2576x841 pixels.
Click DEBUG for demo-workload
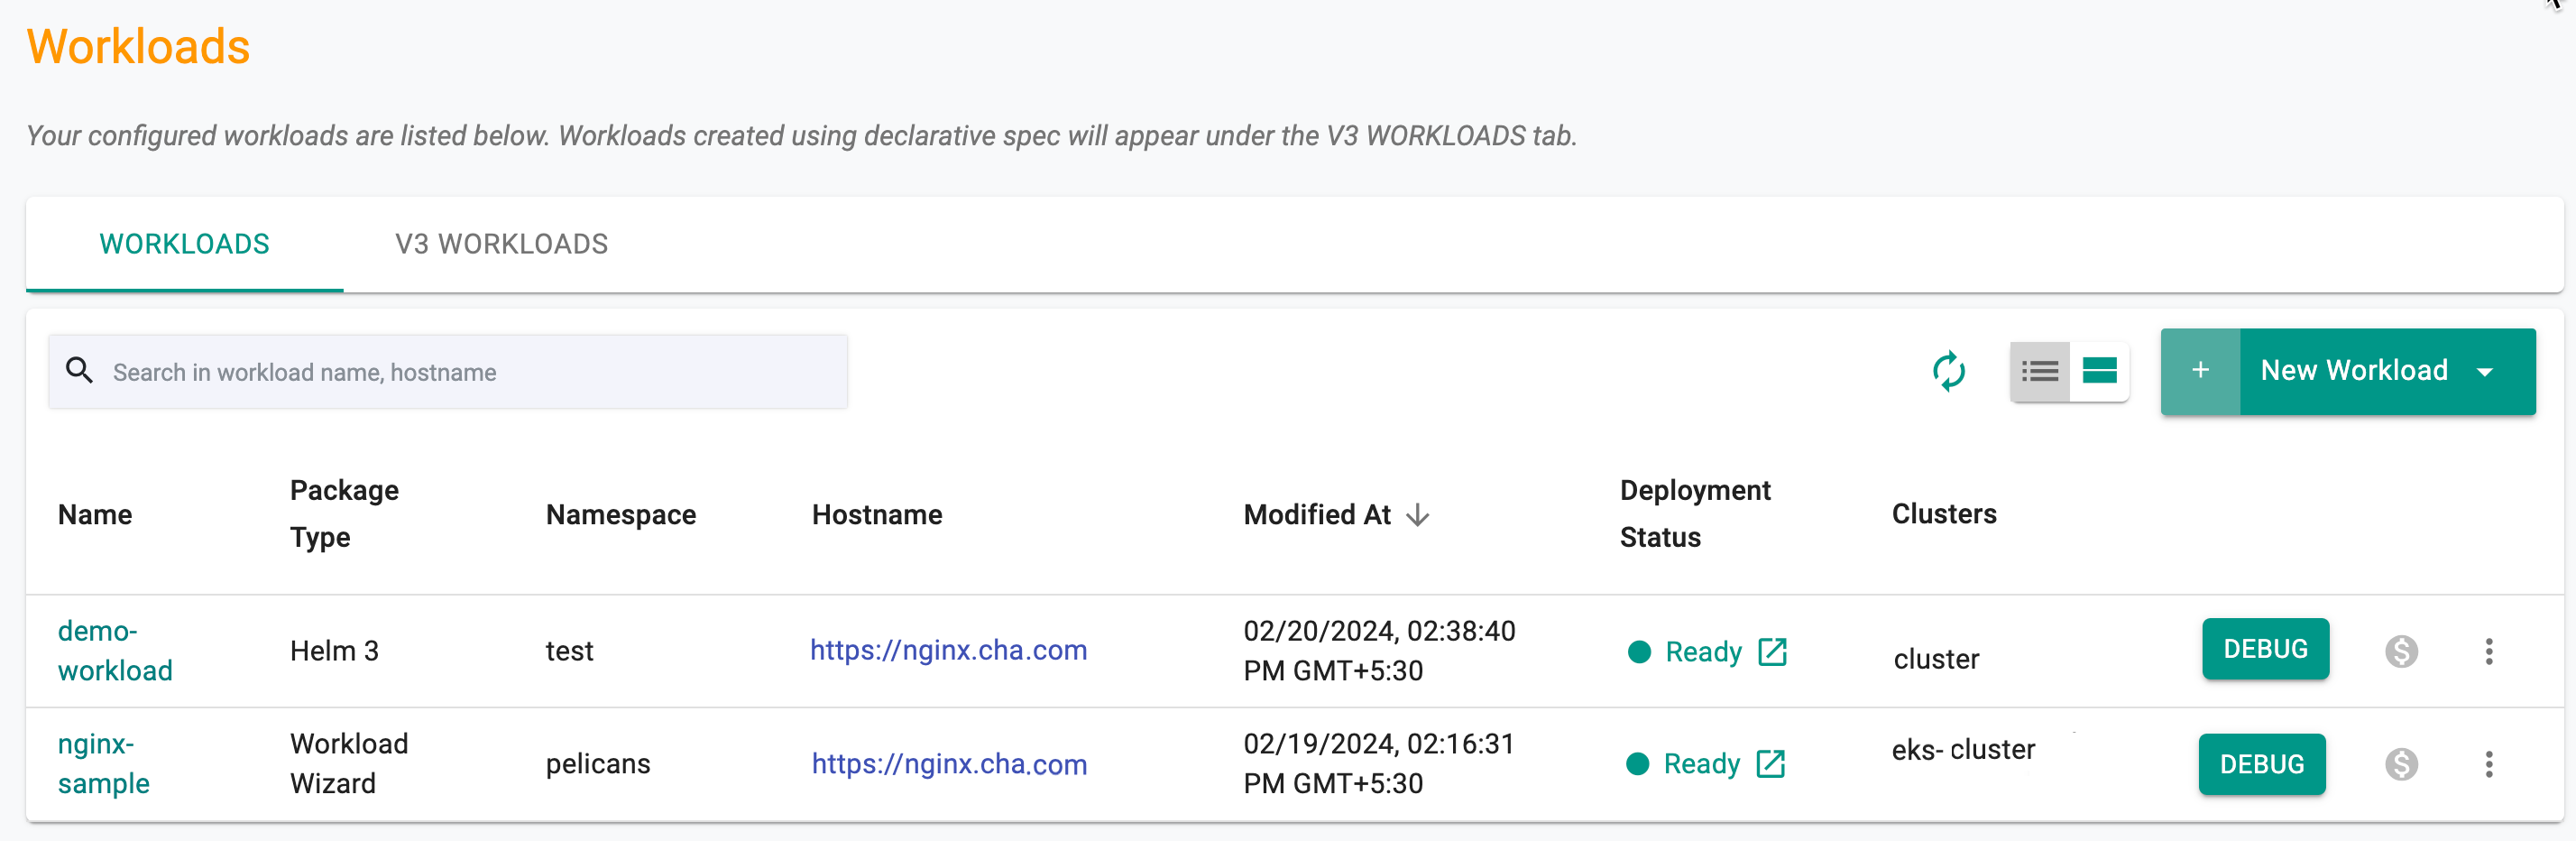2265,649
